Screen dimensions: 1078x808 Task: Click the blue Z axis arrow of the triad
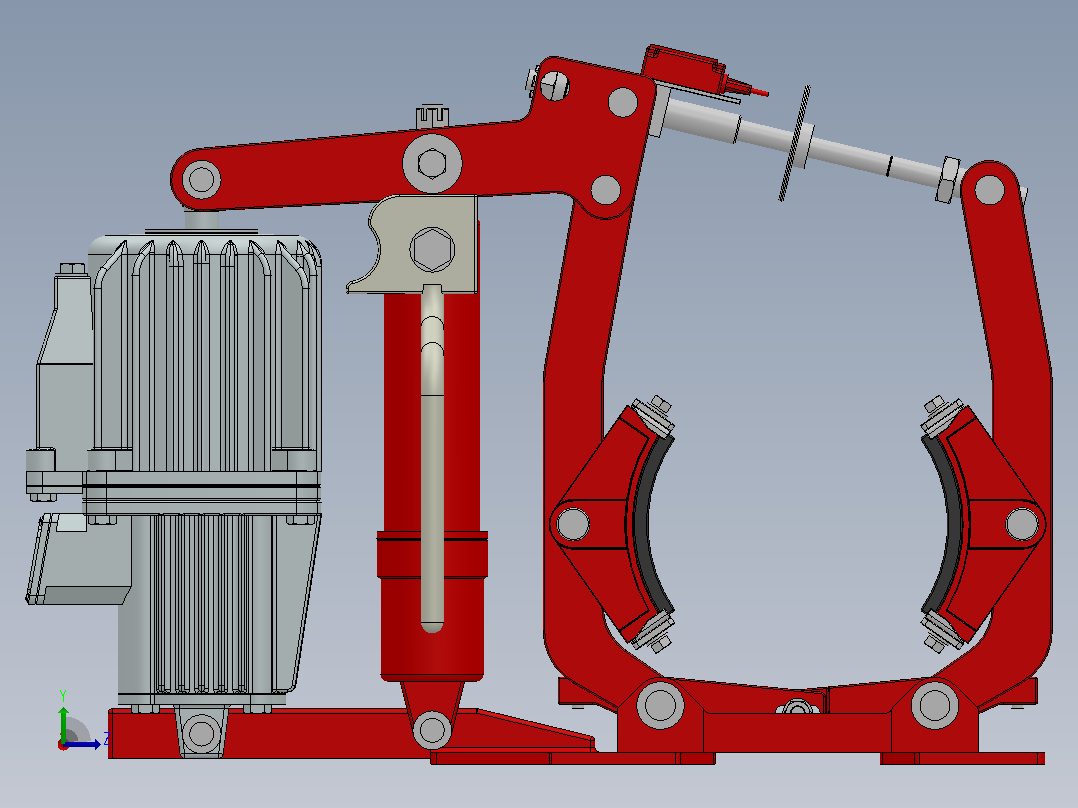tap(84, 744)
